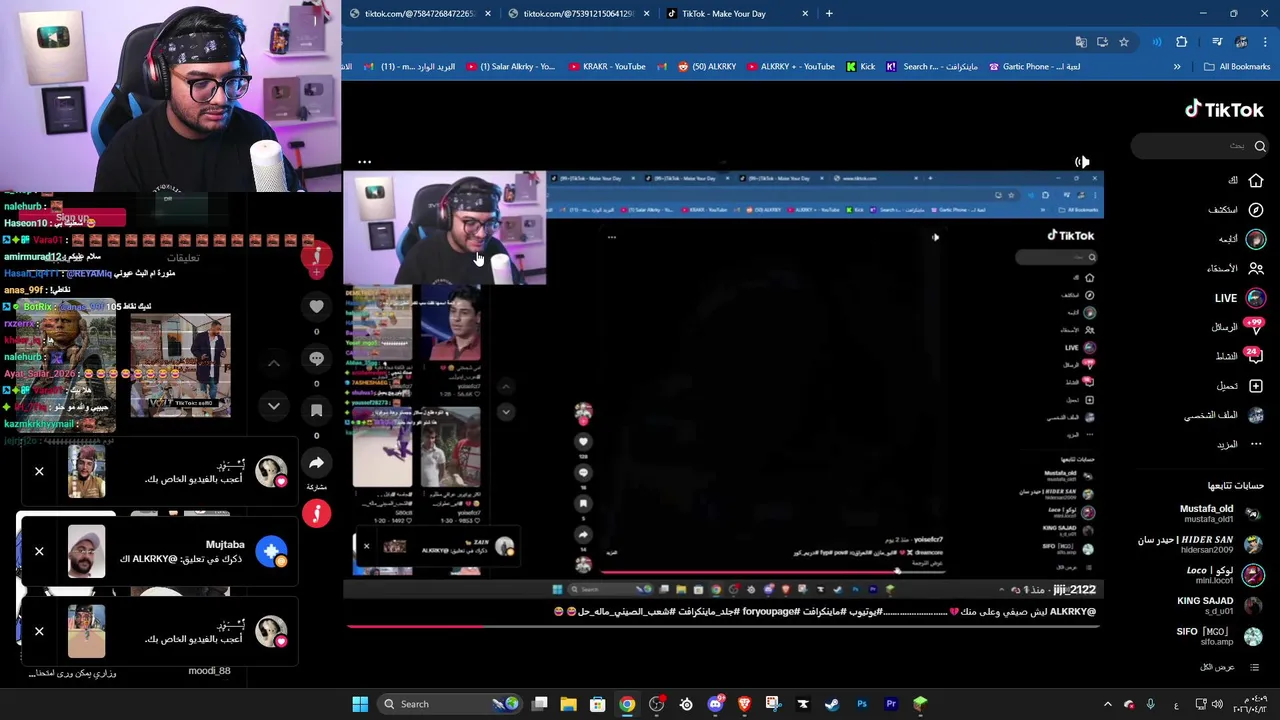Screen dimensions: 1280x720
Task: Click the system tray volume icon
Action: (1217, 704)
